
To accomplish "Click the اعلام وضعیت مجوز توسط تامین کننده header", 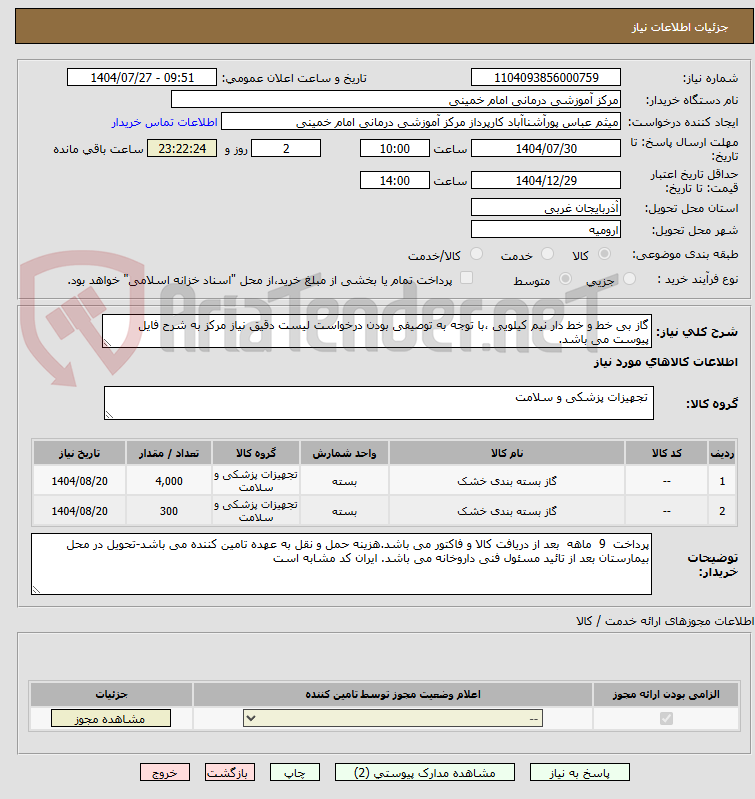I will [x=393, y=695].
